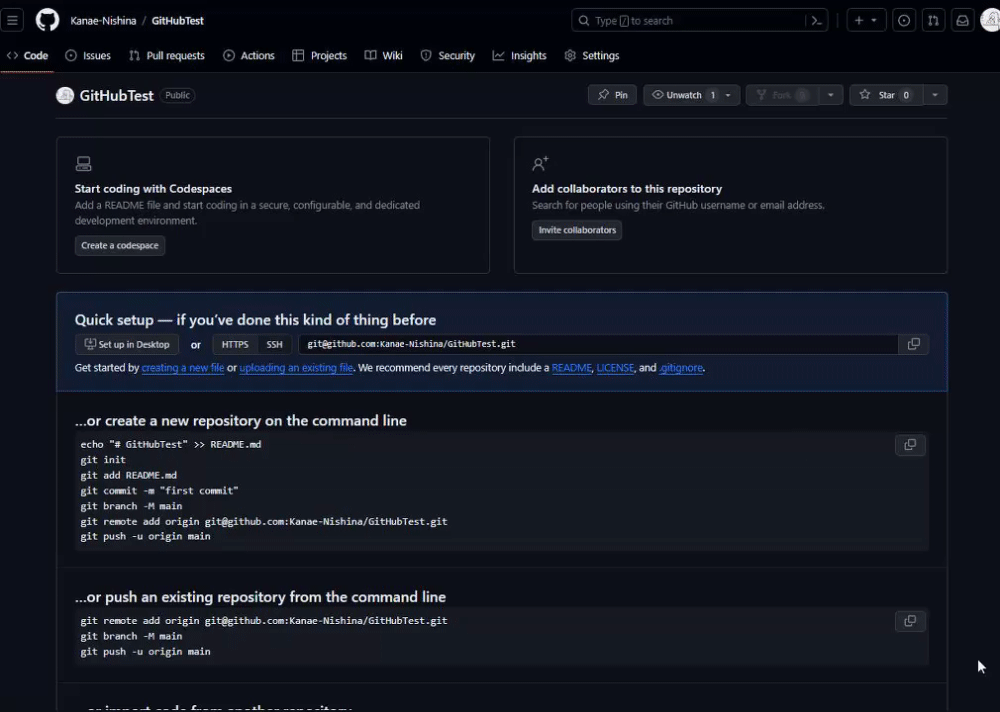Click the GitHubTest repository title
This screenshot has height=712, width=1000.
coord(117,96)
